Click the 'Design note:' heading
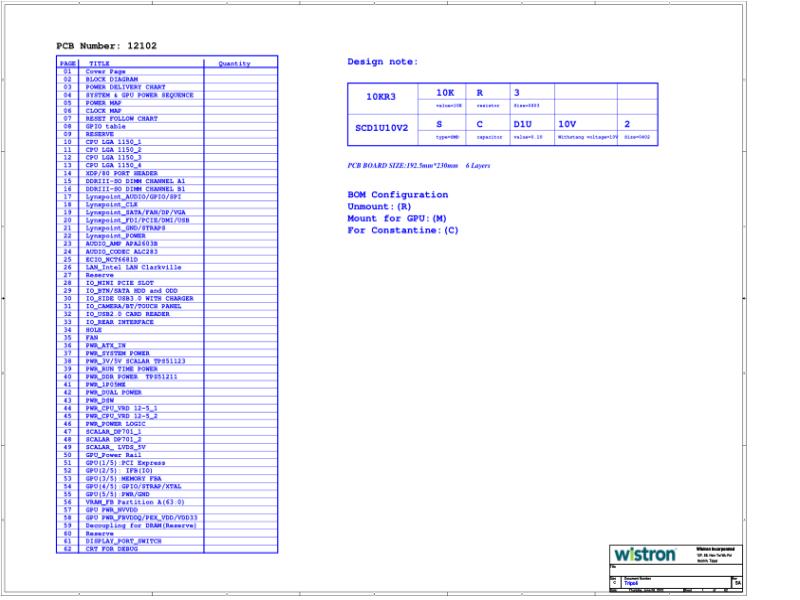 (x=383, y=62)
